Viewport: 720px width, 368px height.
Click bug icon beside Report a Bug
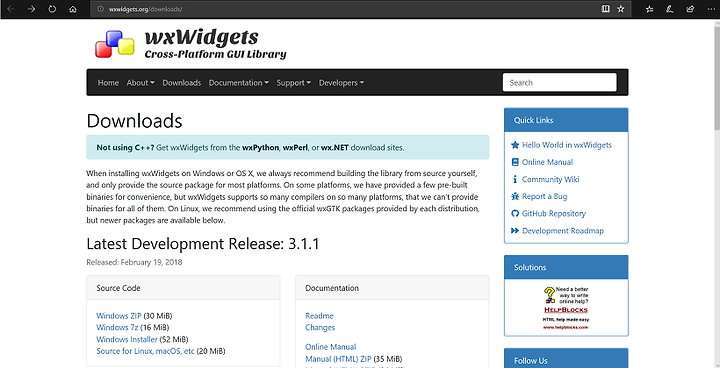click(x=515, y=196)
